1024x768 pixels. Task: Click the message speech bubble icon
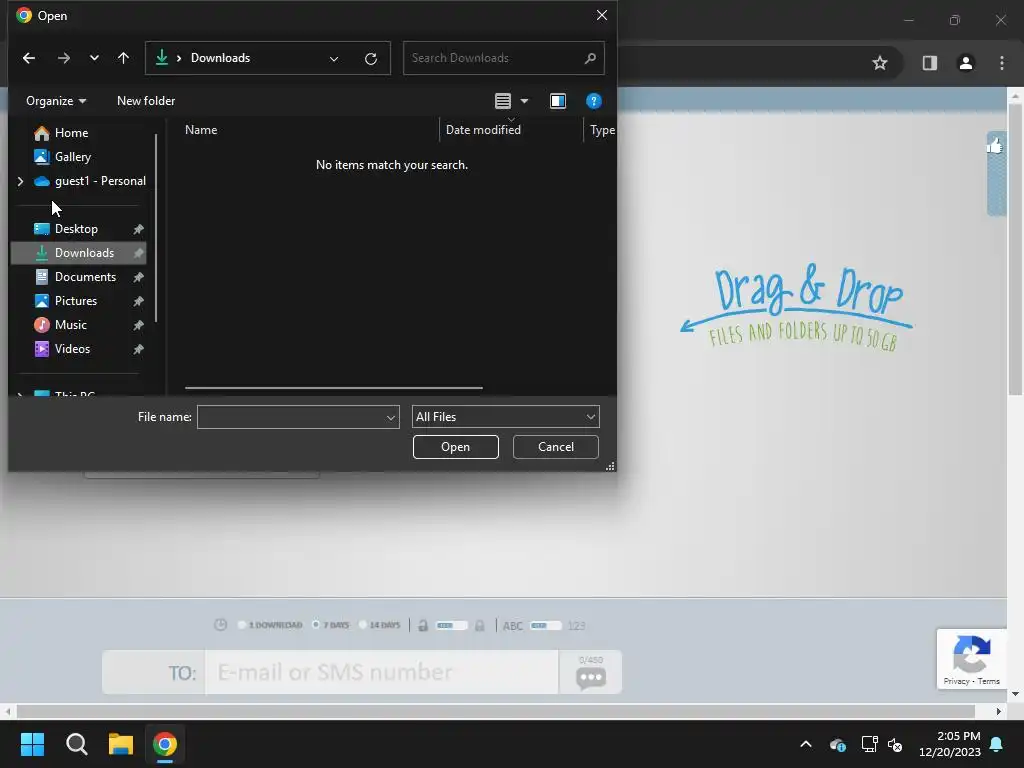(590, 678)
